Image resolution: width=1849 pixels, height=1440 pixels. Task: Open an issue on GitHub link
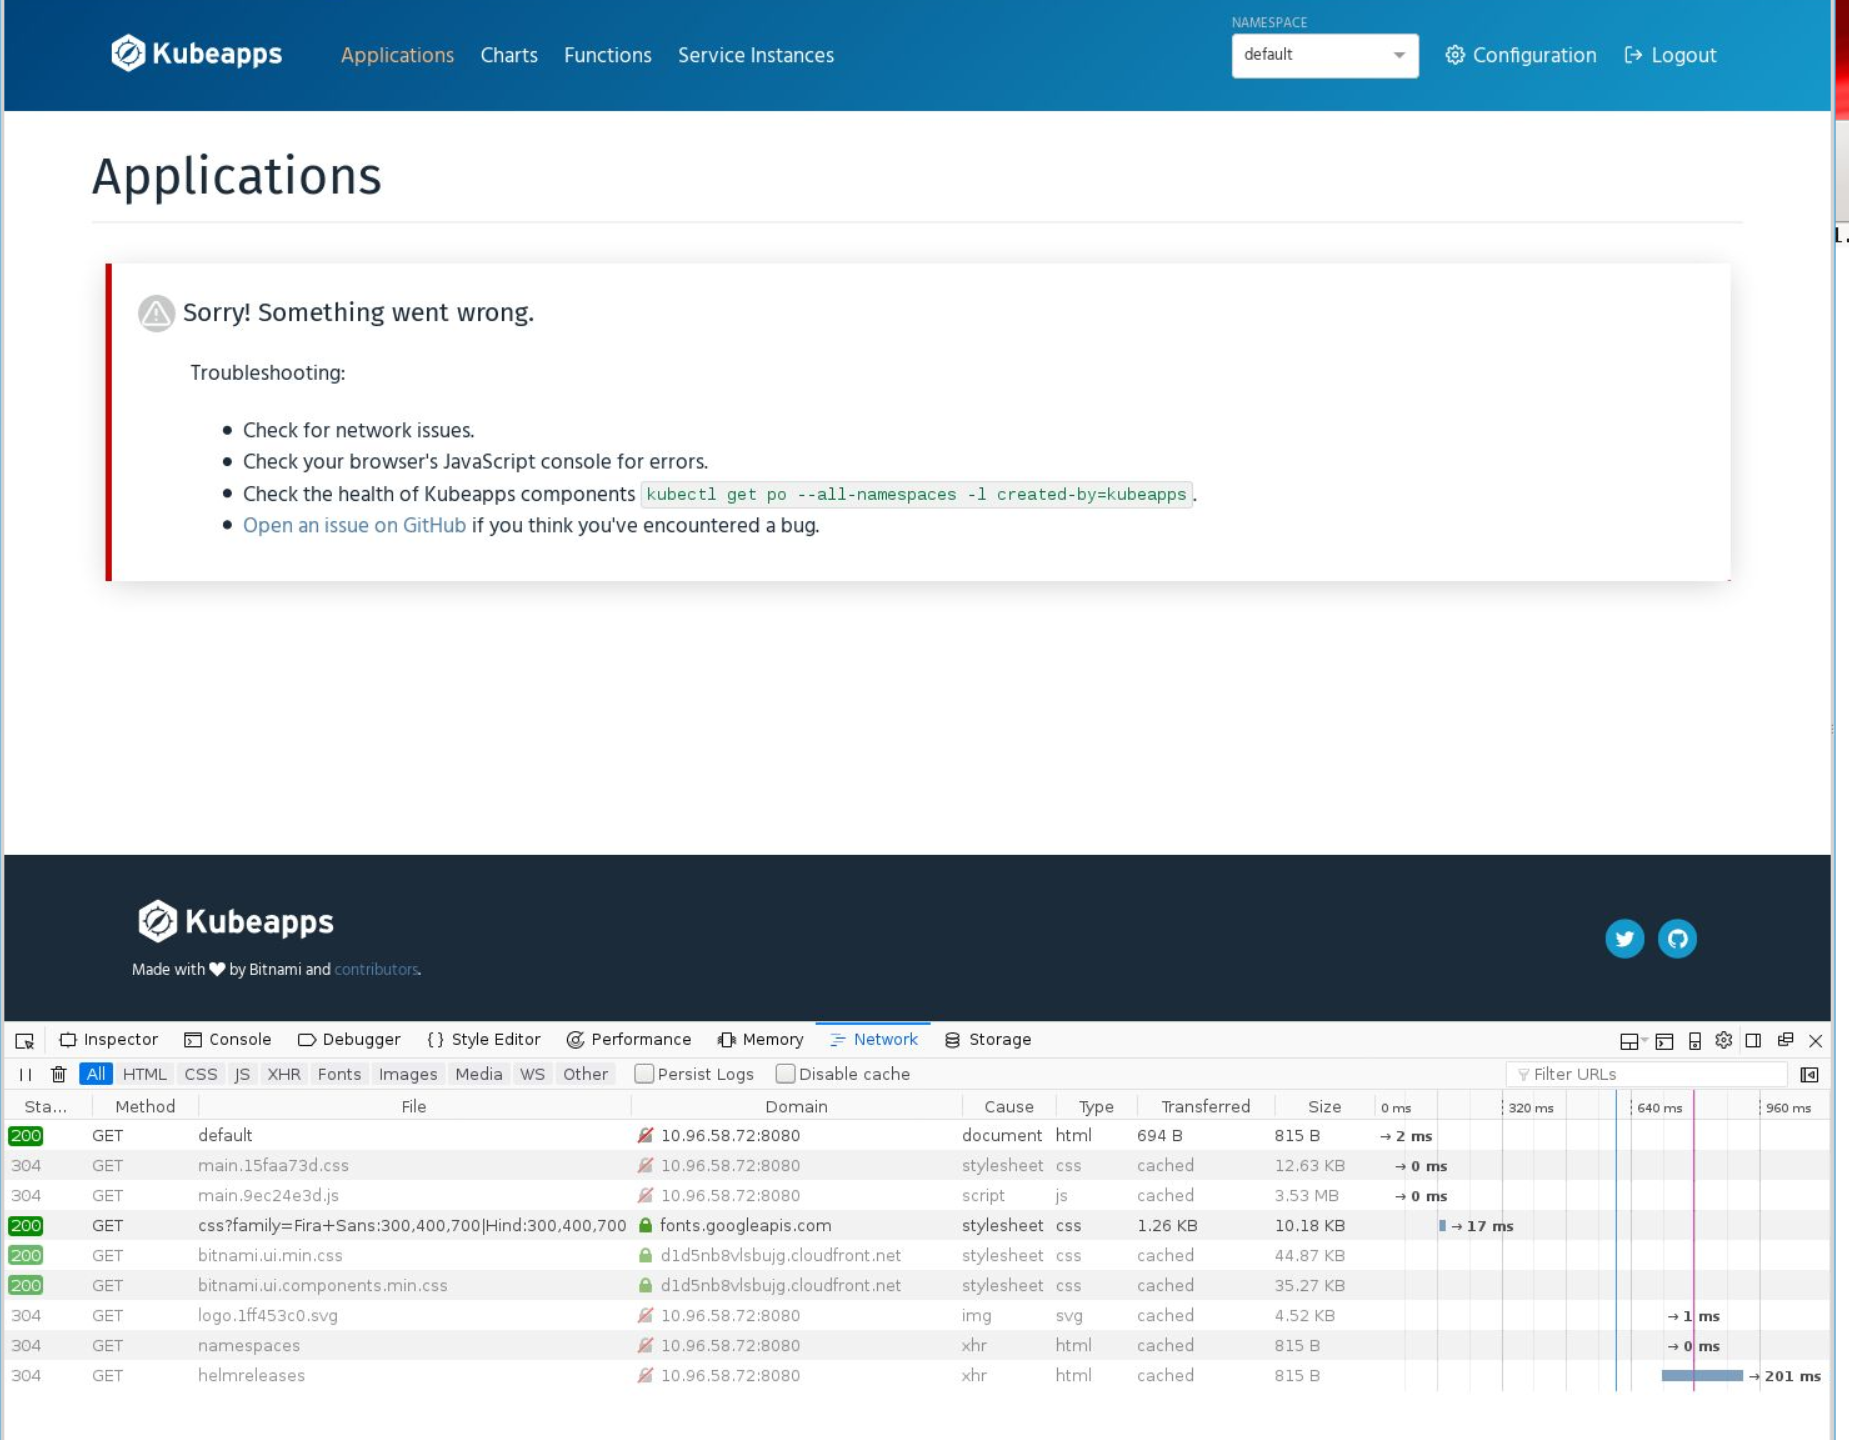pyautogui.click(x=352, y=524)
